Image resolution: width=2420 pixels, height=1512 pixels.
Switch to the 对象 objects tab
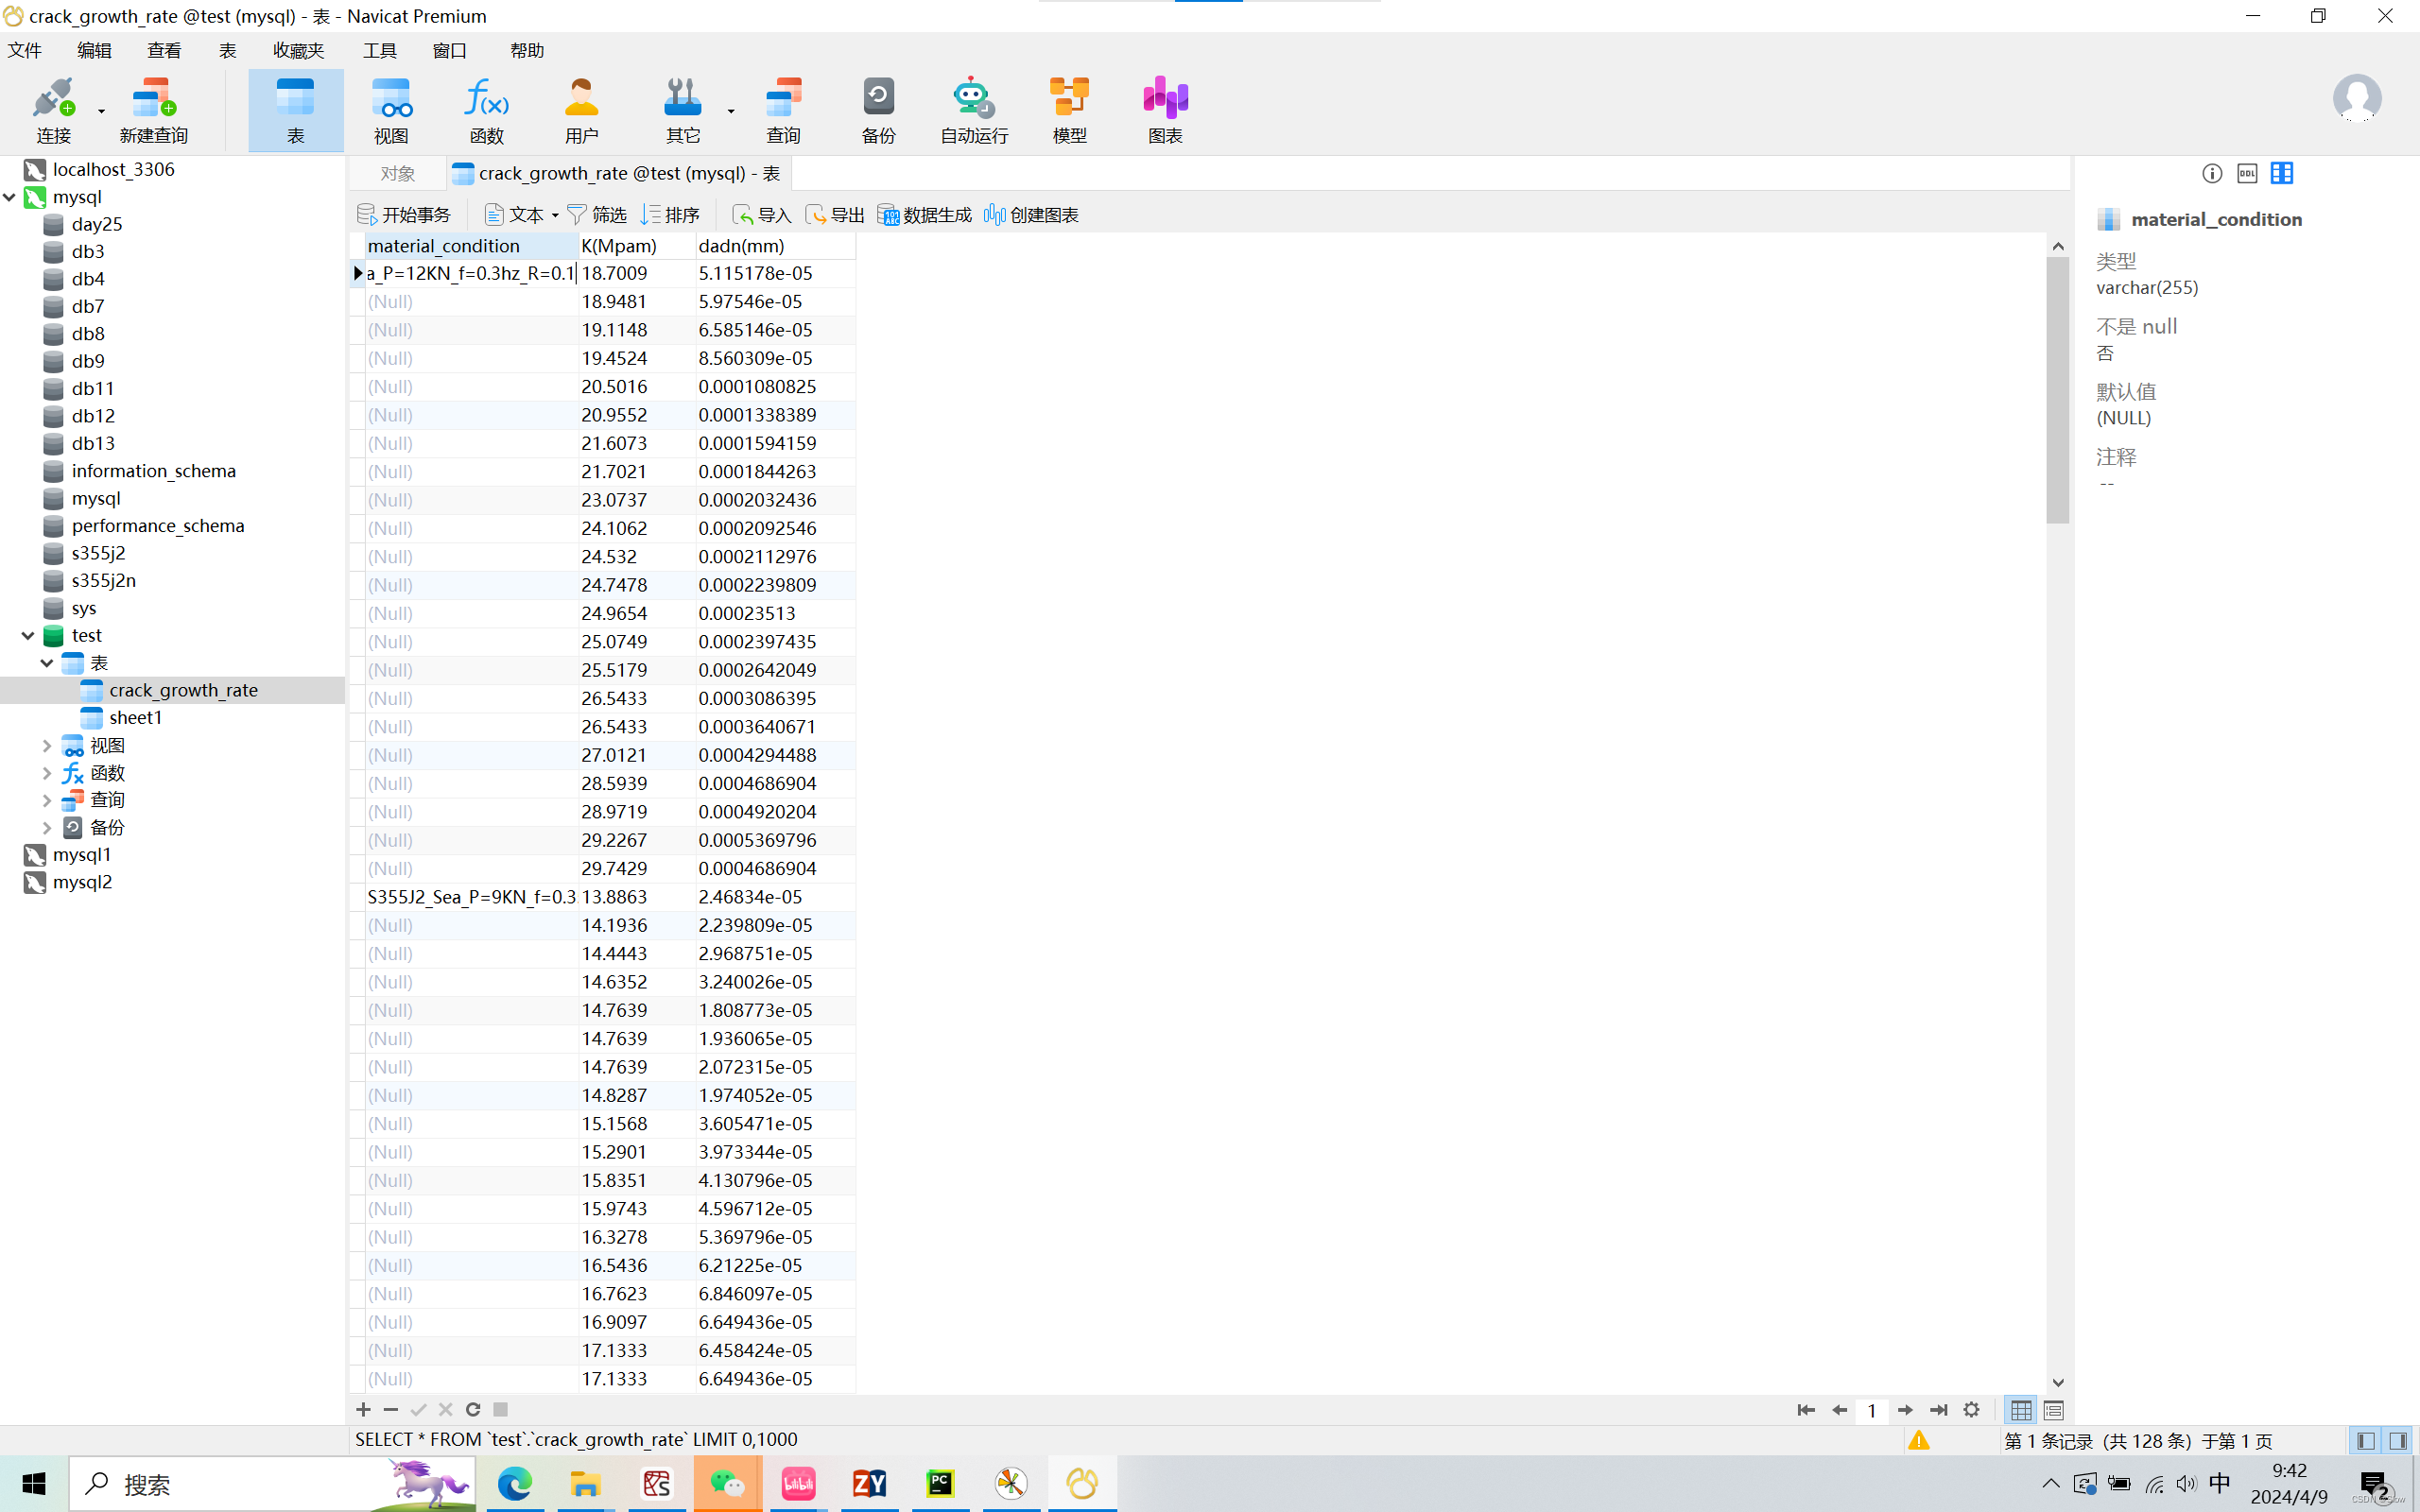click(x=397, y=174)
